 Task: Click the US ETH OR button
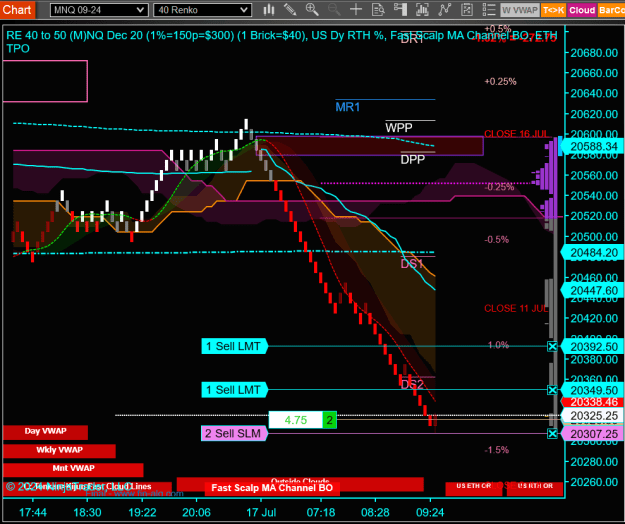coord(474,489)
